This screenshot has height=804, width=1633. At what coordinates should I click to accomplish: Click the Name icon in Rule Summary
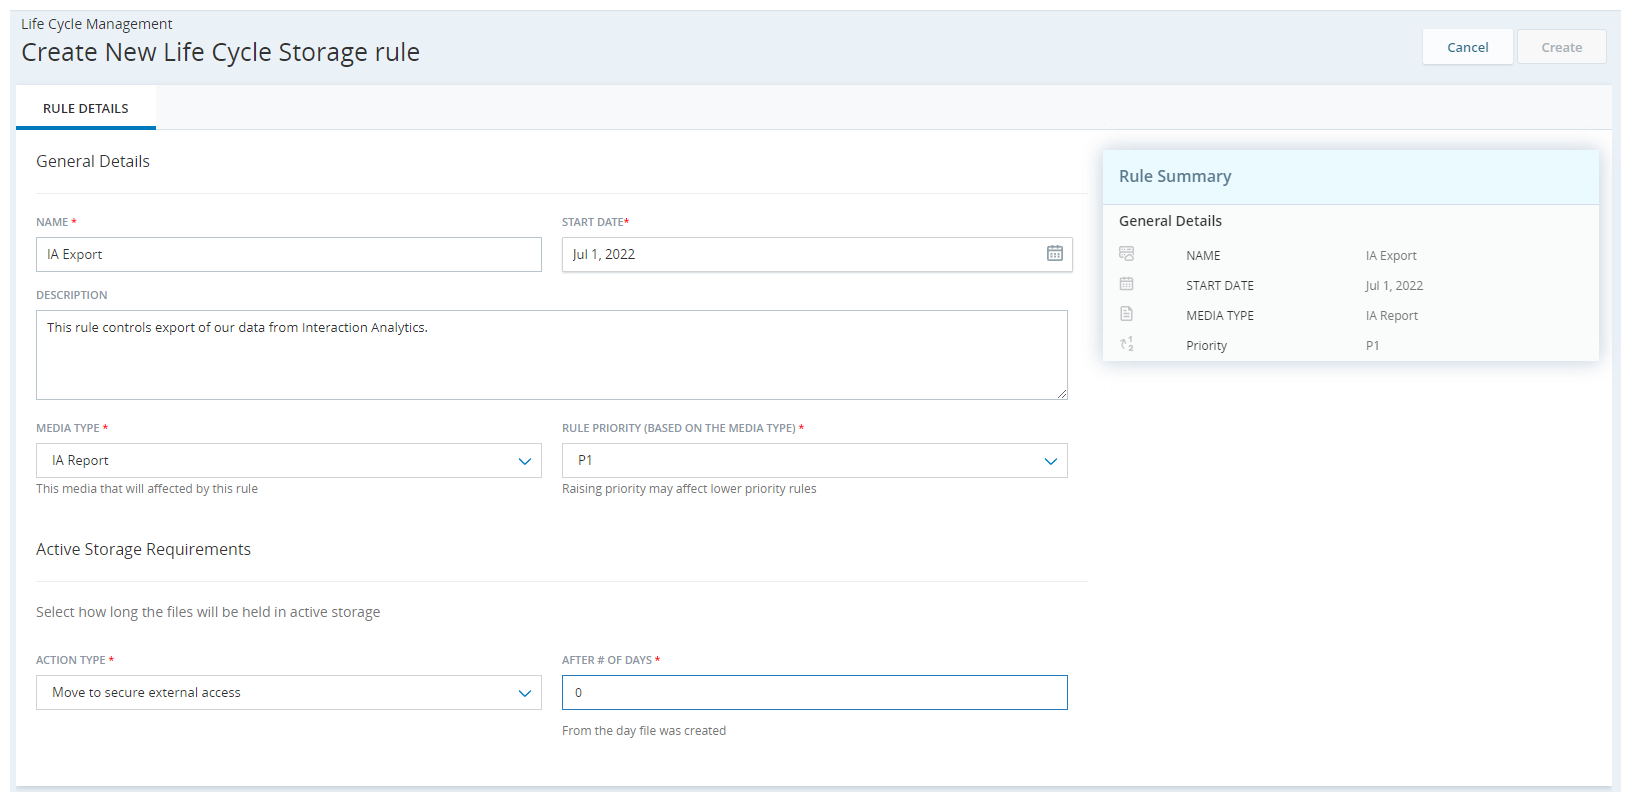tap(1126, 254)
